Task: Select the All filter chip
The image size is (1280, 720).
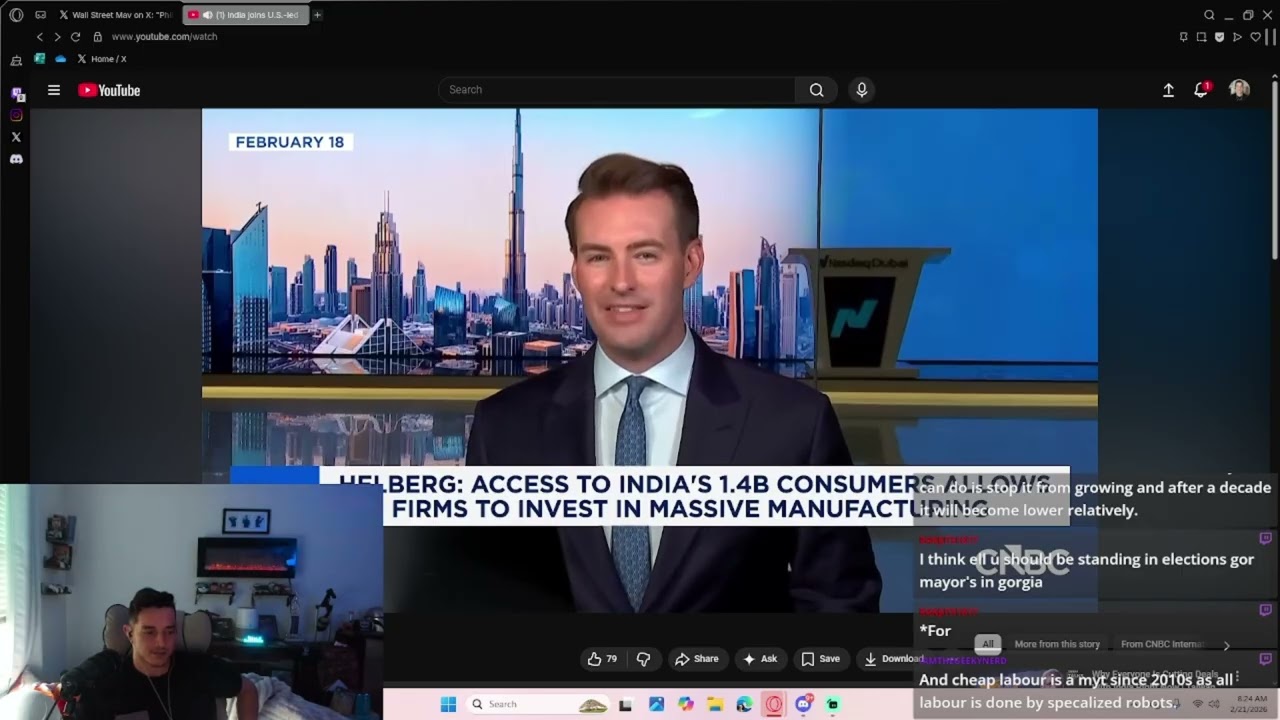Action: 988,644
